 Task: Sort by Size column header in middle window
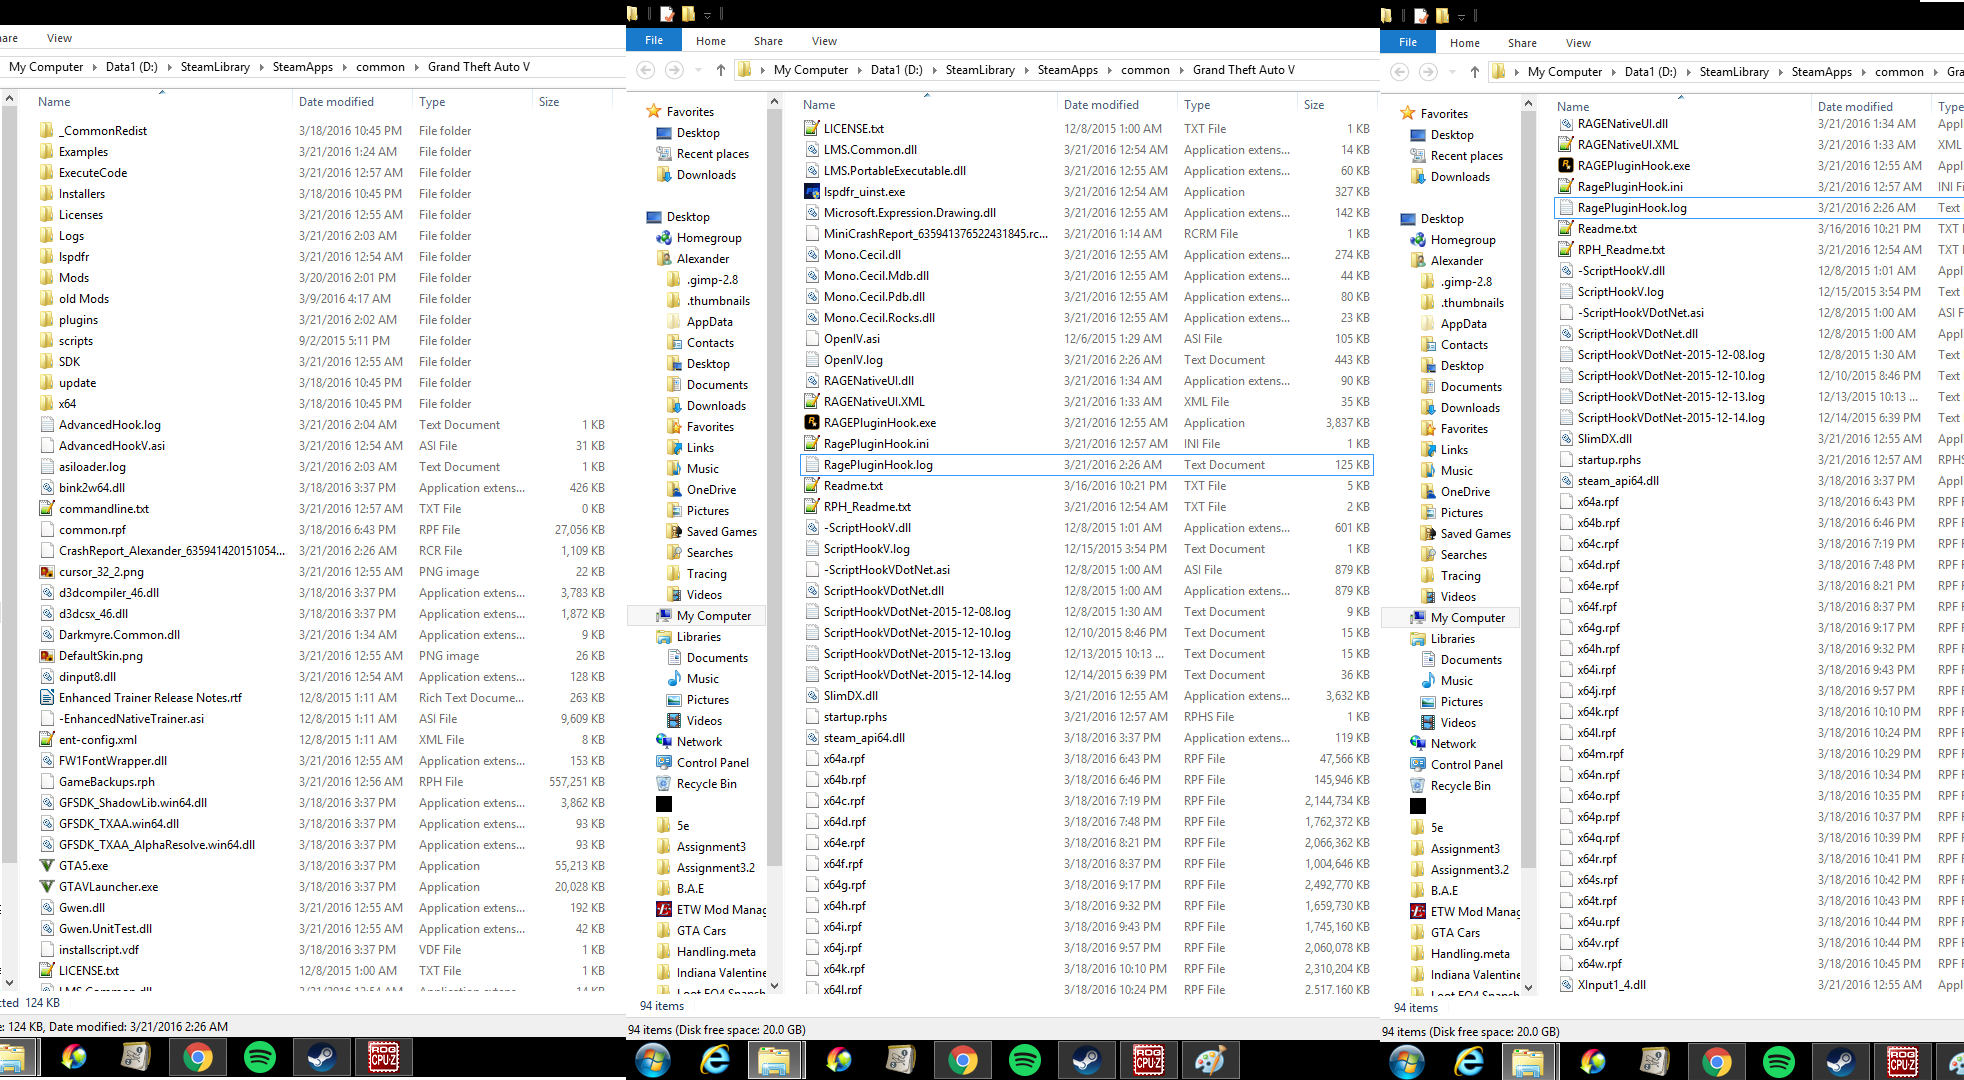(x=1314, y=105)
